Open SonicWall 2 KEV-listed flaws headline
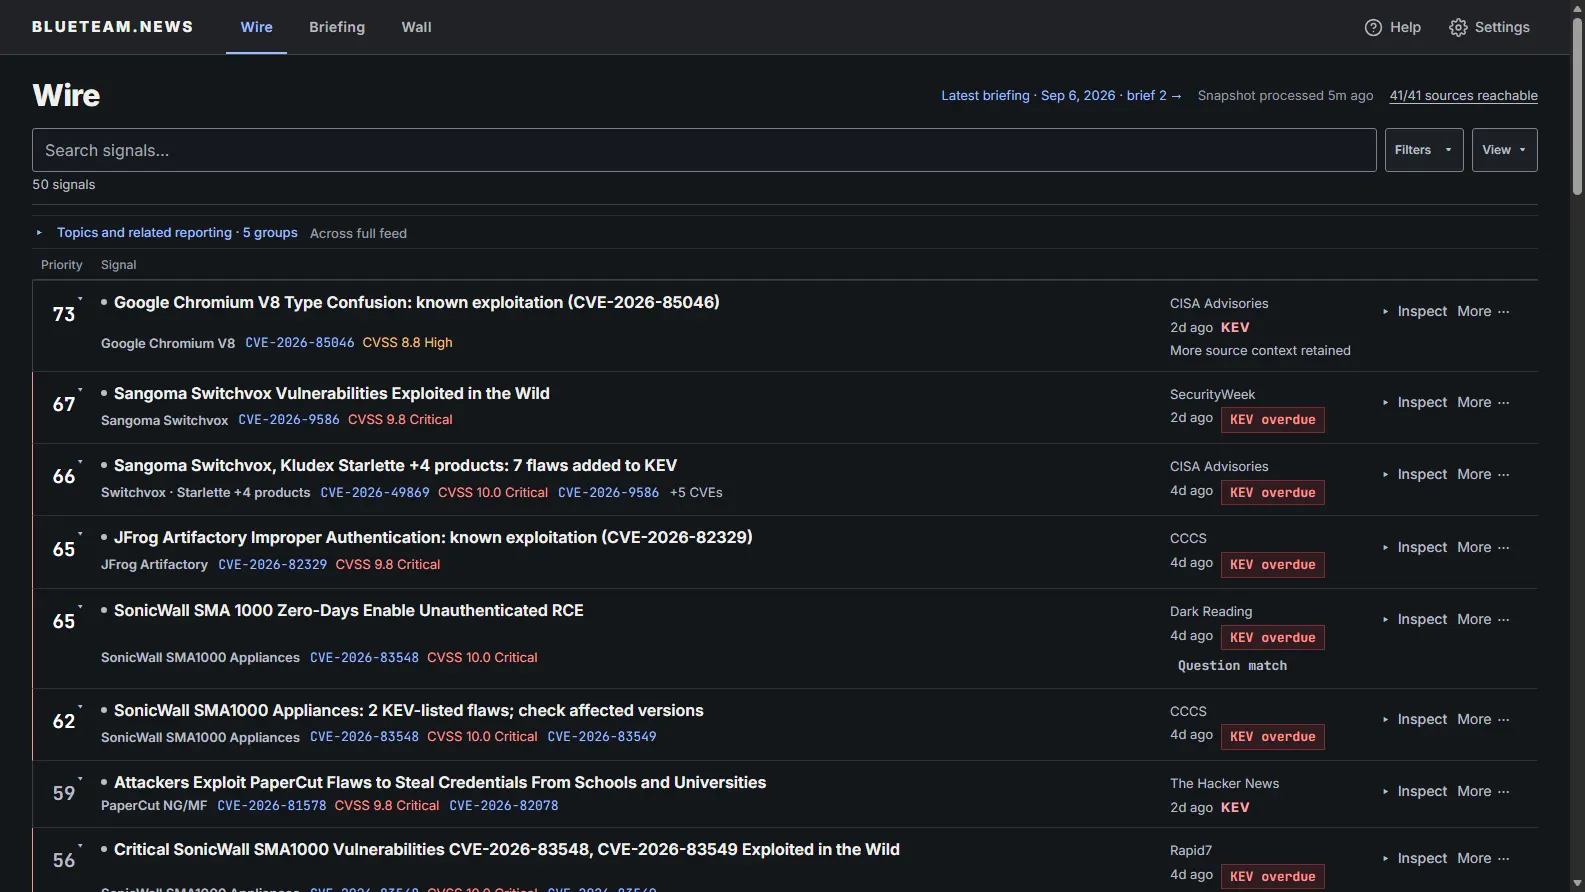Viewport: 1585px width, 892px height. pyautogui.click(x=408, y=710)
